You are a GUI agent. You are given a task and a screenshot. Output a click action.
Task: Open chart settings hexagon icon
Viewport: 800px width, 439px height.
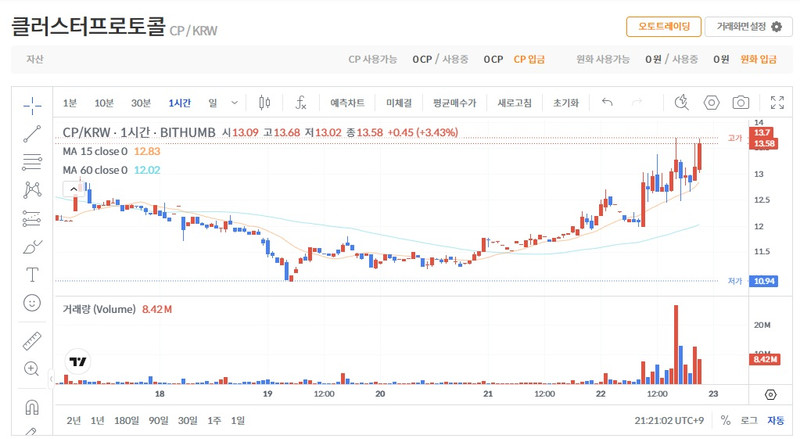click(x=711, y=103)
